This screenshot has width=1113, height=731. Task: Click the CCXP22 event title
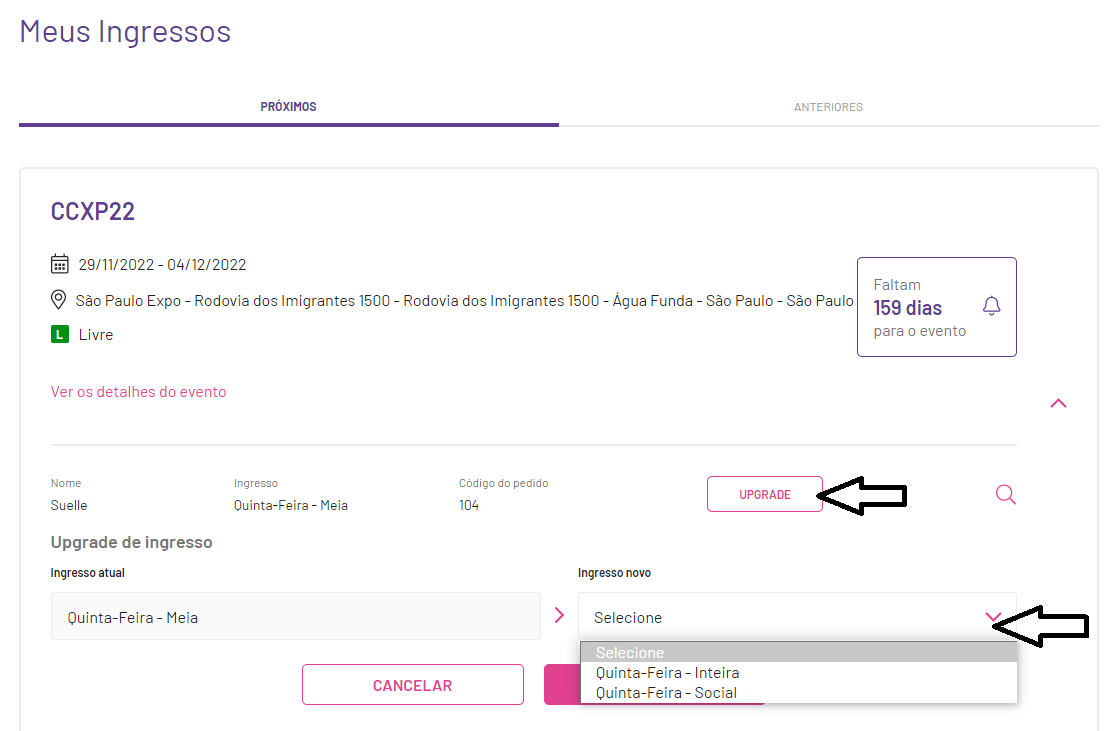click(92, 211)
